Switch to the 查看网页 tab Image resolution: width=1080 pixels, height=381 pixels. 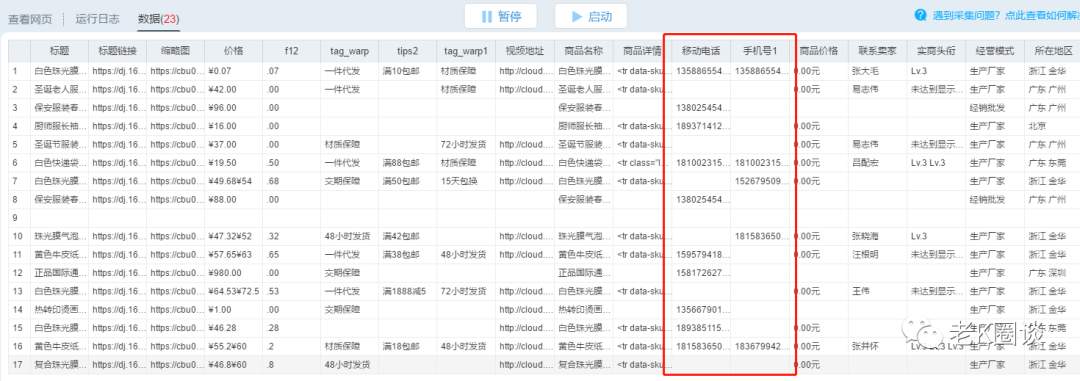coord(30,19)
